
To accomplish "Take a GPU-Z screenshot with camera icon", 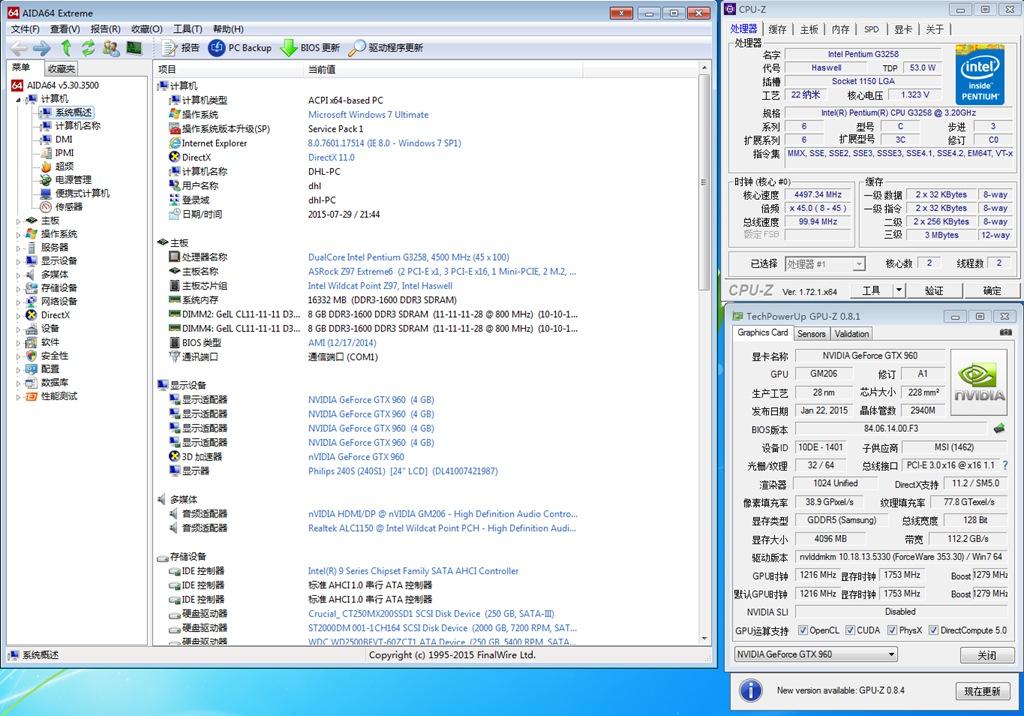I will coord(1006,333).
